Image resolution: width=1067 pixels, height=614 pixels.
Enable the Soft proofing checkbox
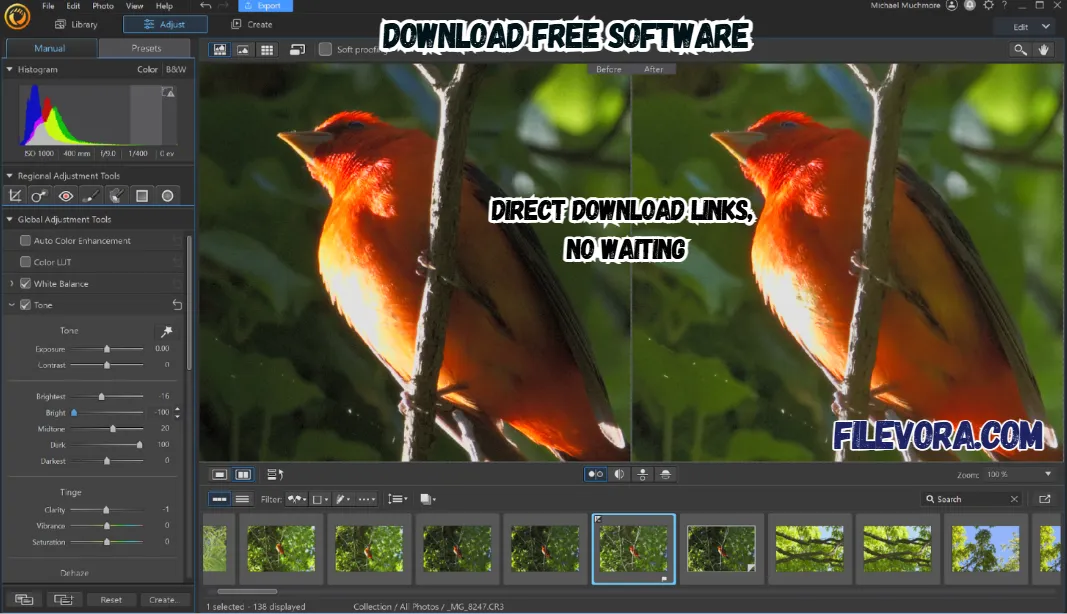click(325, 48)
